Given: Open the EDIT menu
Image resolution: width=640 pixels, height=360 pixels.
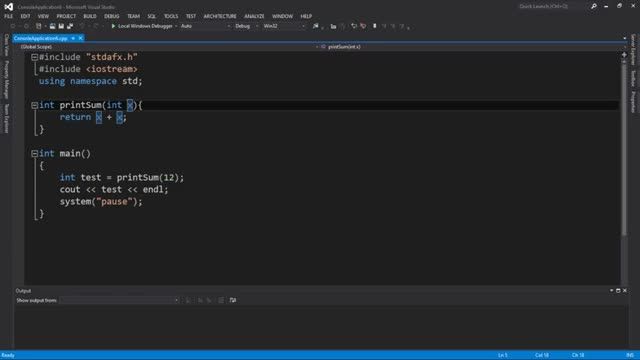Looking at the screenshot, I should click(25, 16).
